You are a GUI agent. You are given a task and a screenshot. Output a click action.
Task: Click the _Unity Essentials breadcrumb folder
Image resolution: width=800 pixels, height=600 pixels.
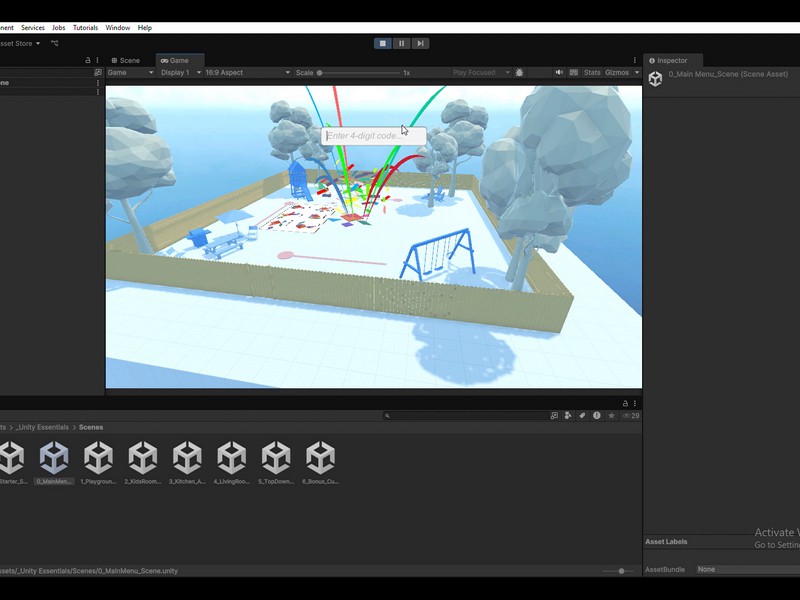(x=42, y=427)
